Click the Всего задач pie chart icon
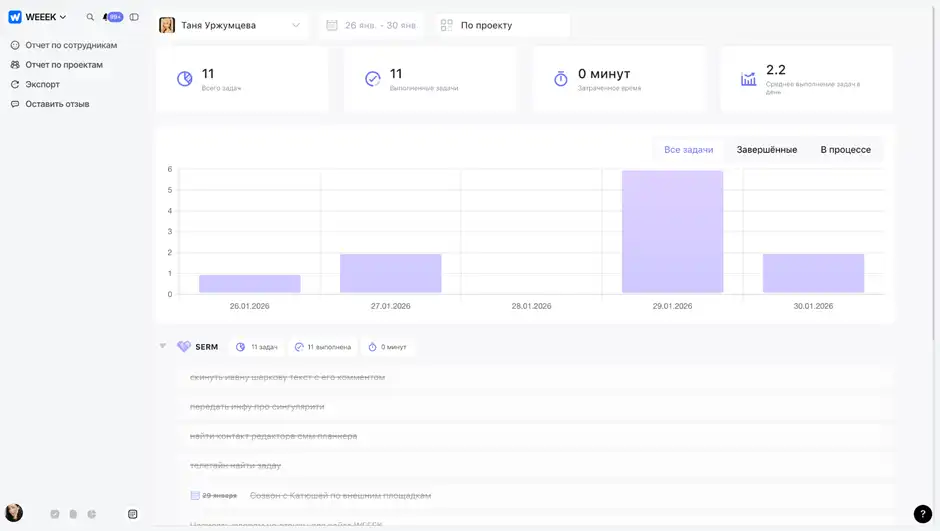The image size is (940, 531). click(185, 79)
